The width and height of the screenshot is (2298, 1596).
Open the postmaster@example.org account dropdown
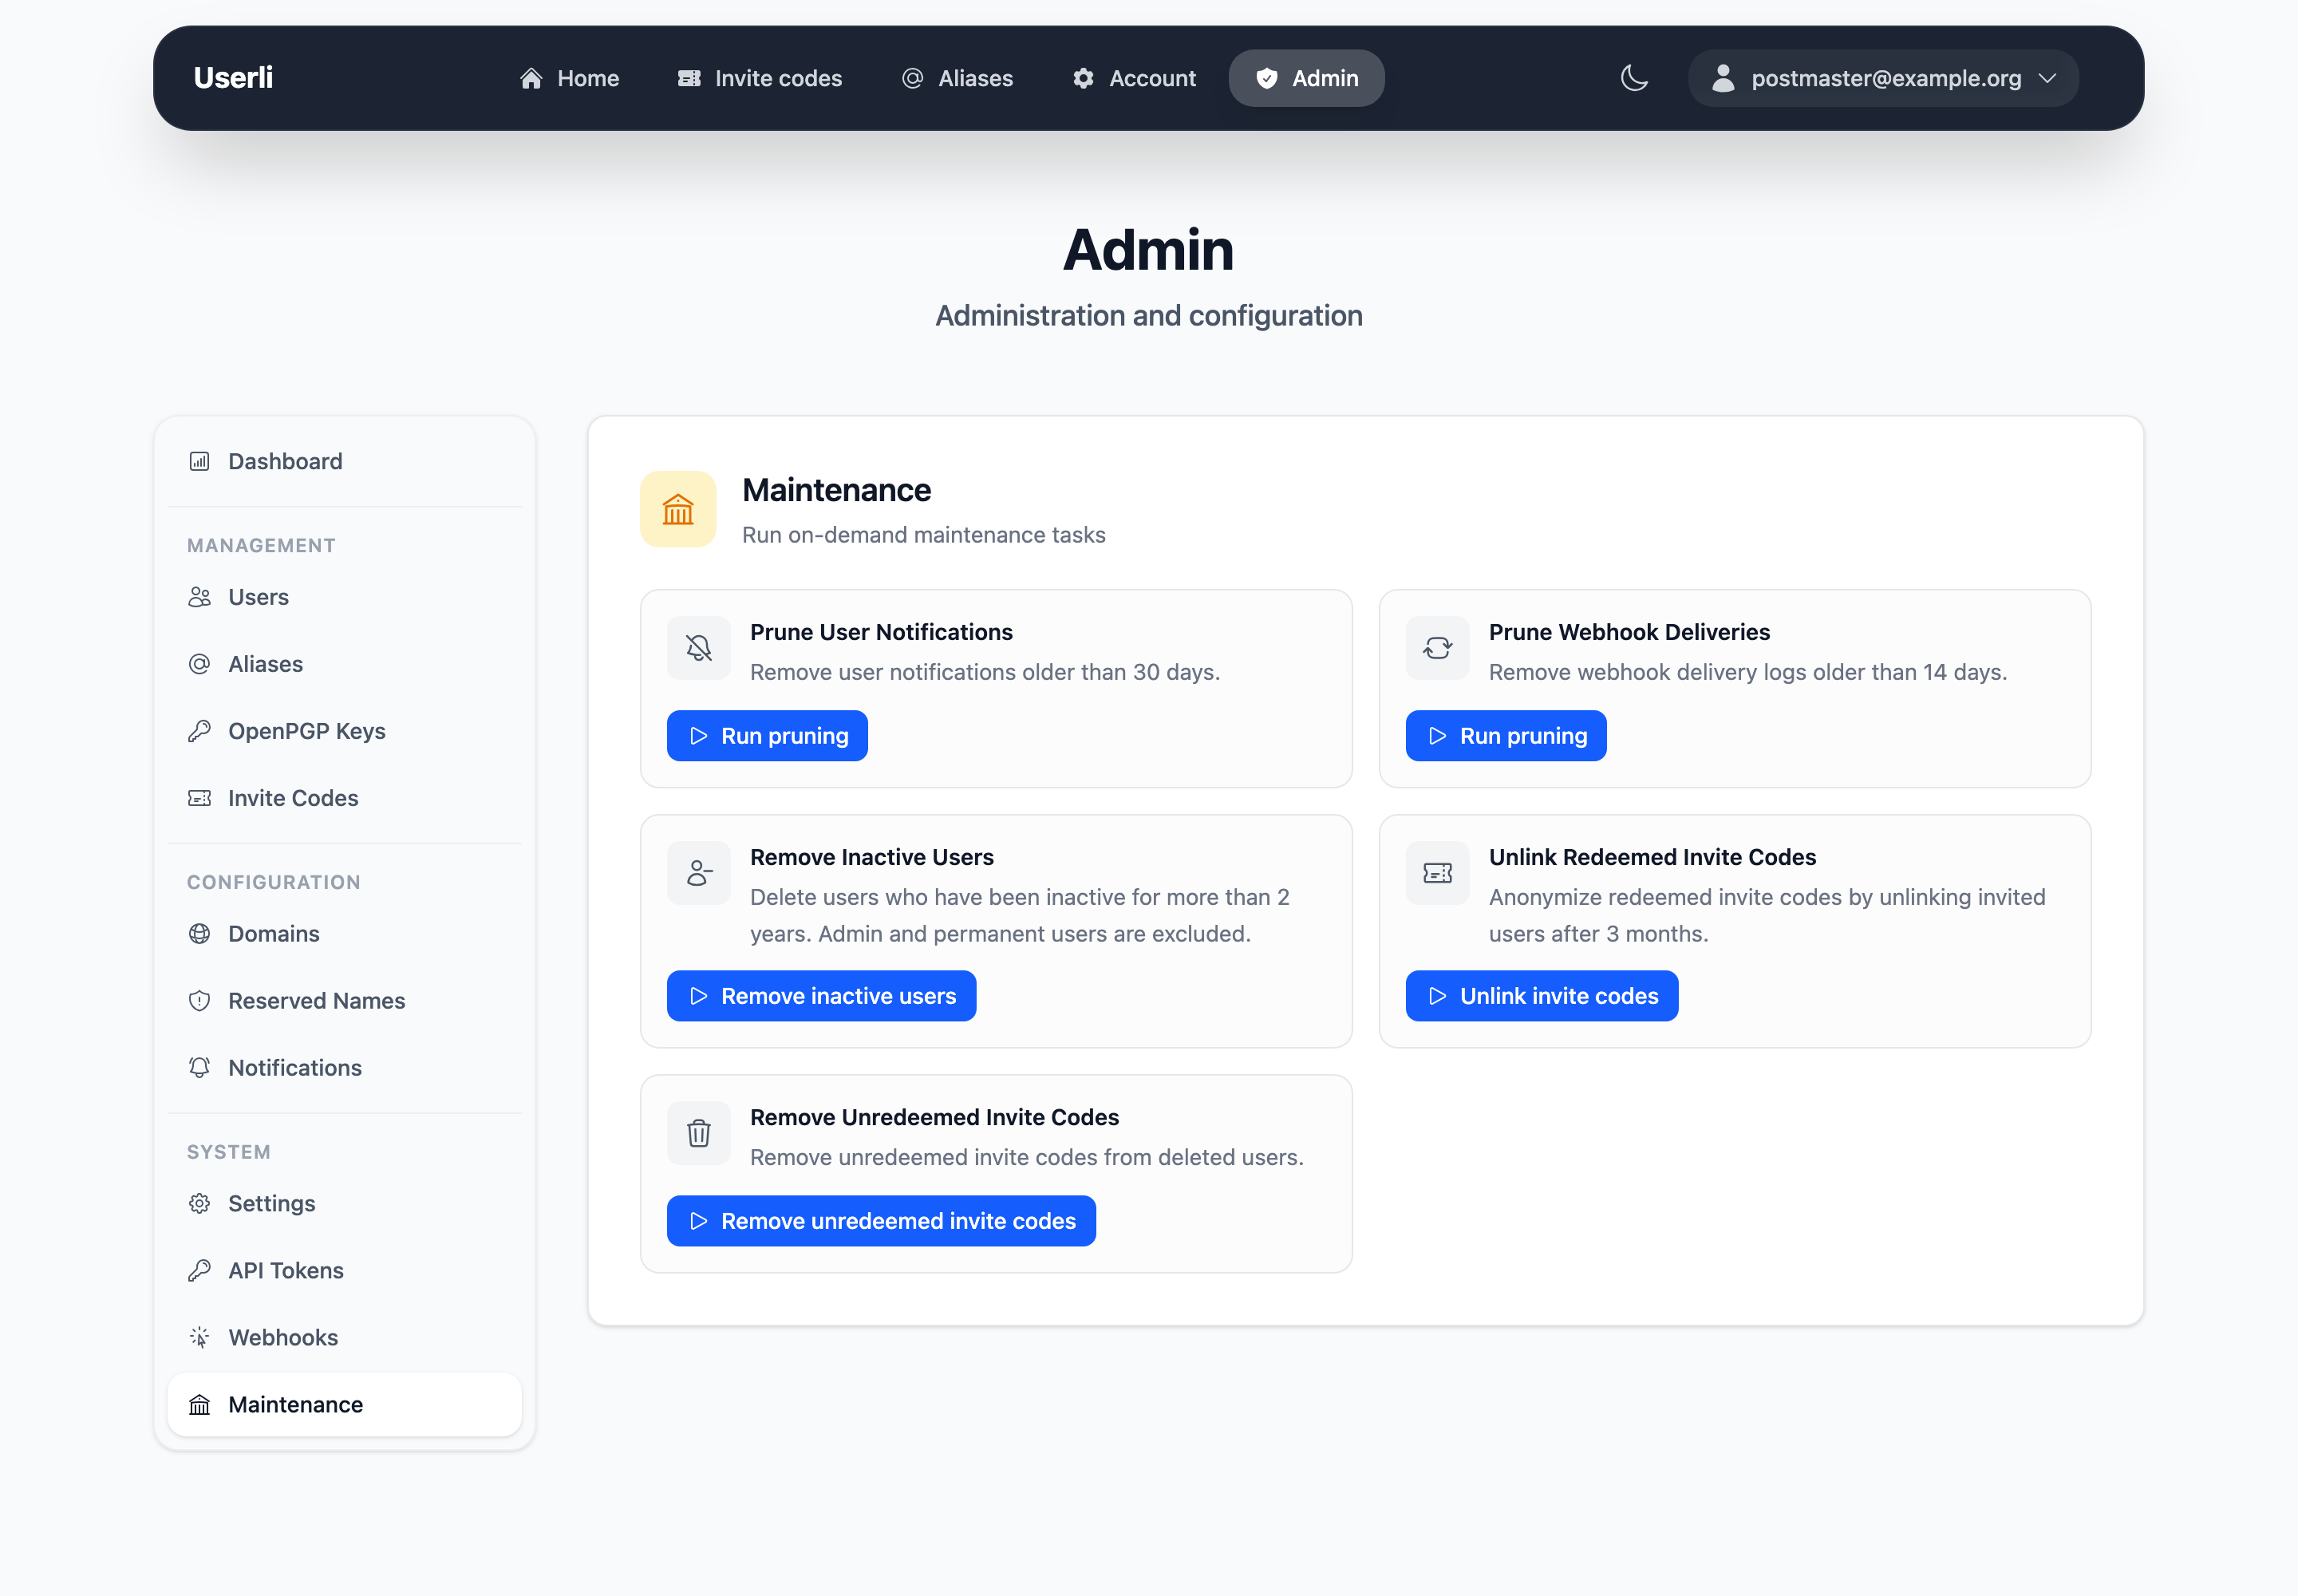click(1883, 78)
